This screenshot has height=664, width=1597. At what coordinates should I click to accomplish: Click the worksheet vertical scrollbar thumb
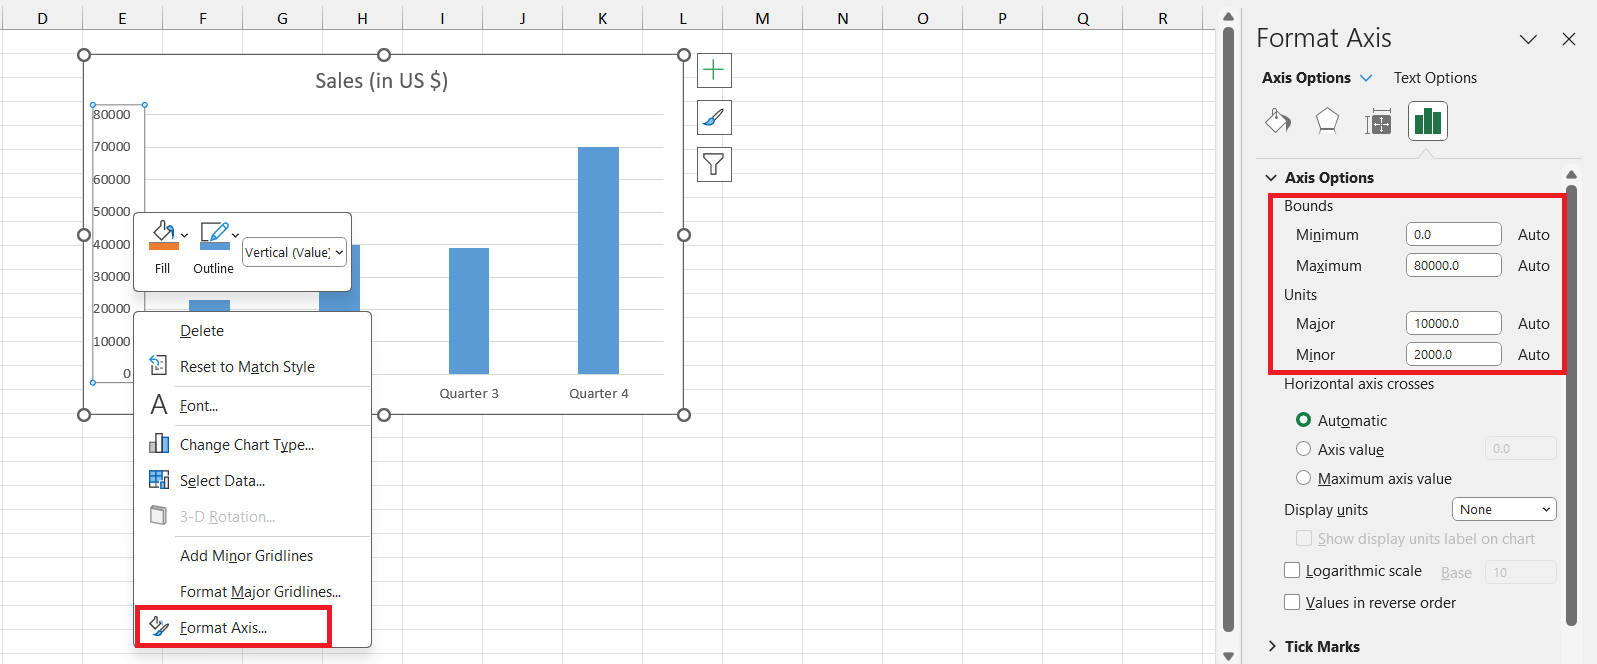tap(1228, 329)
